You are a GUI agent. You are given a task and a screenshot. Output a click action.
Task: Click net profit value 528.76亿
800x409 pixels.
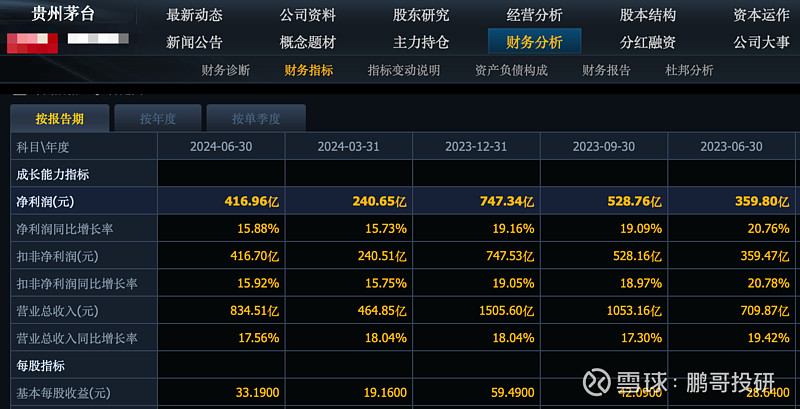(634, 202)
